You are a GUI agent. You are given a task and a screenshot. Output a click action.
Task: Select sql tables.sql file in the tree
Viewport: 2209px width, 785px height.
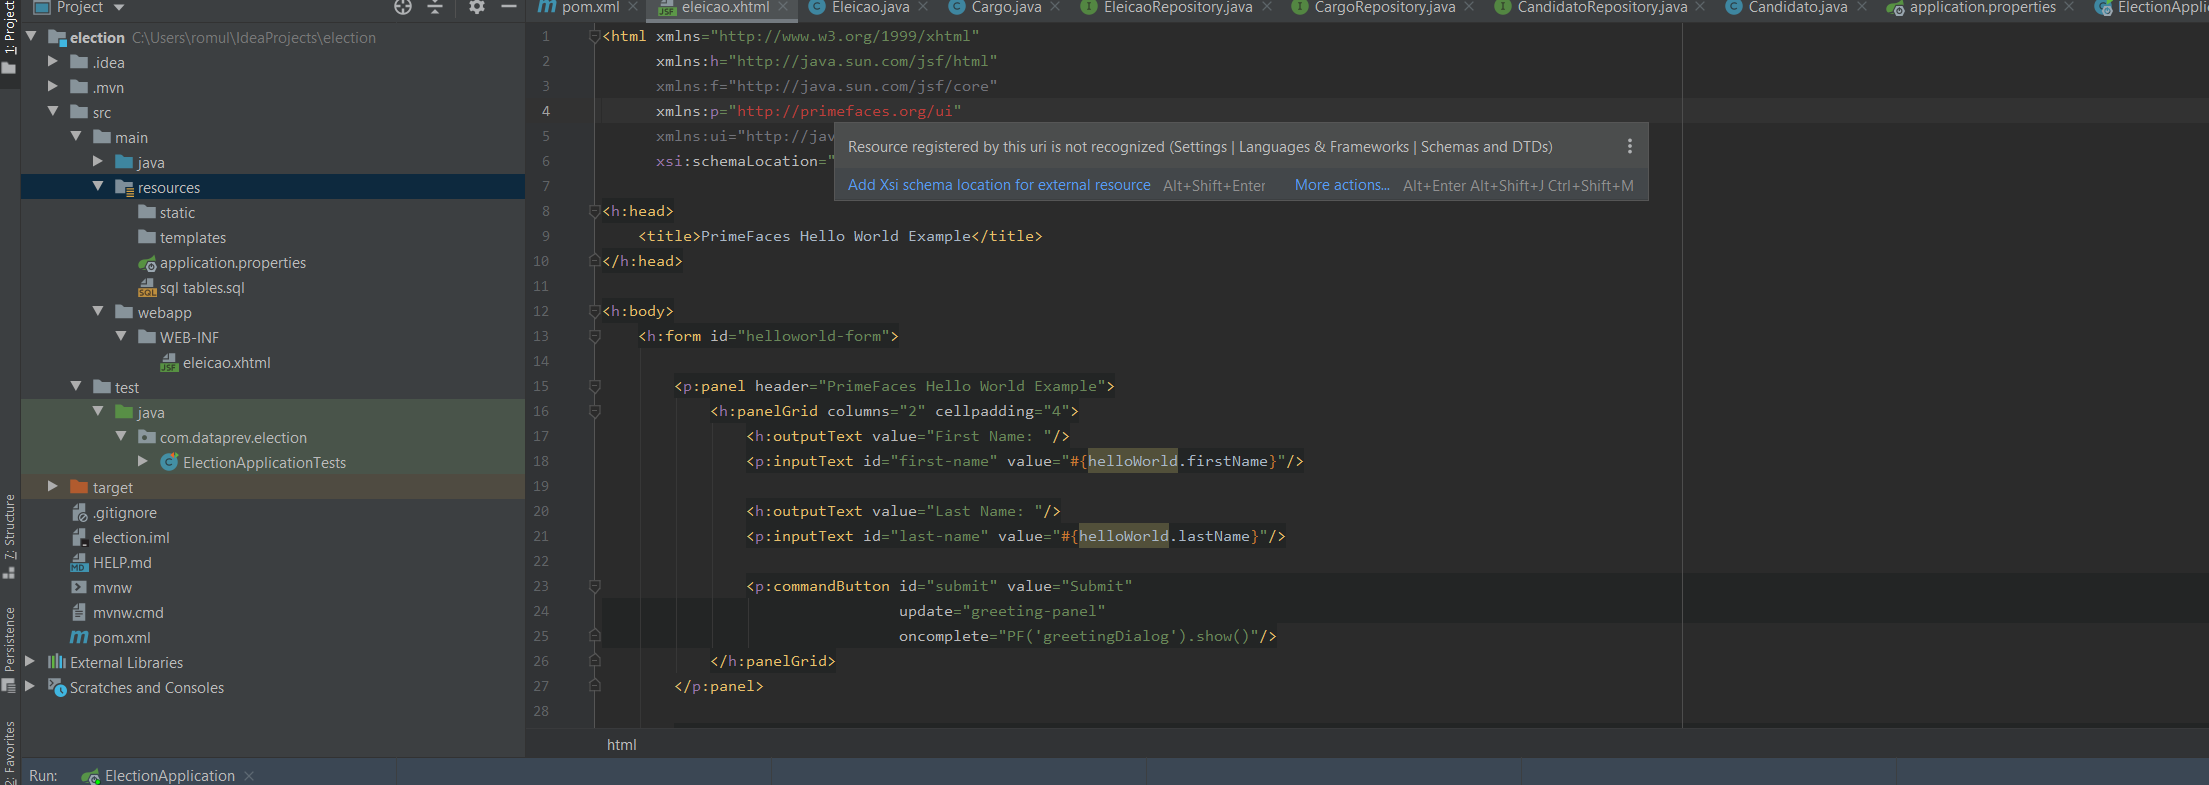click(x=201, y=288)
